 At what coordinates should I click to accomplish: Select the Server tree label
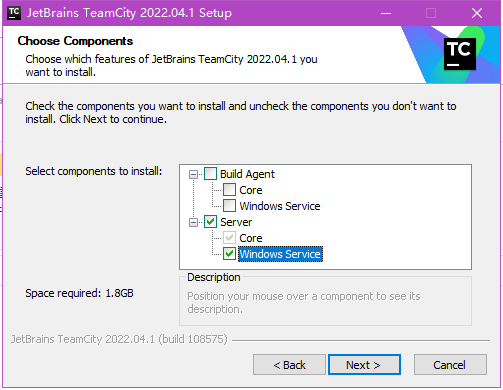(236, 222)
